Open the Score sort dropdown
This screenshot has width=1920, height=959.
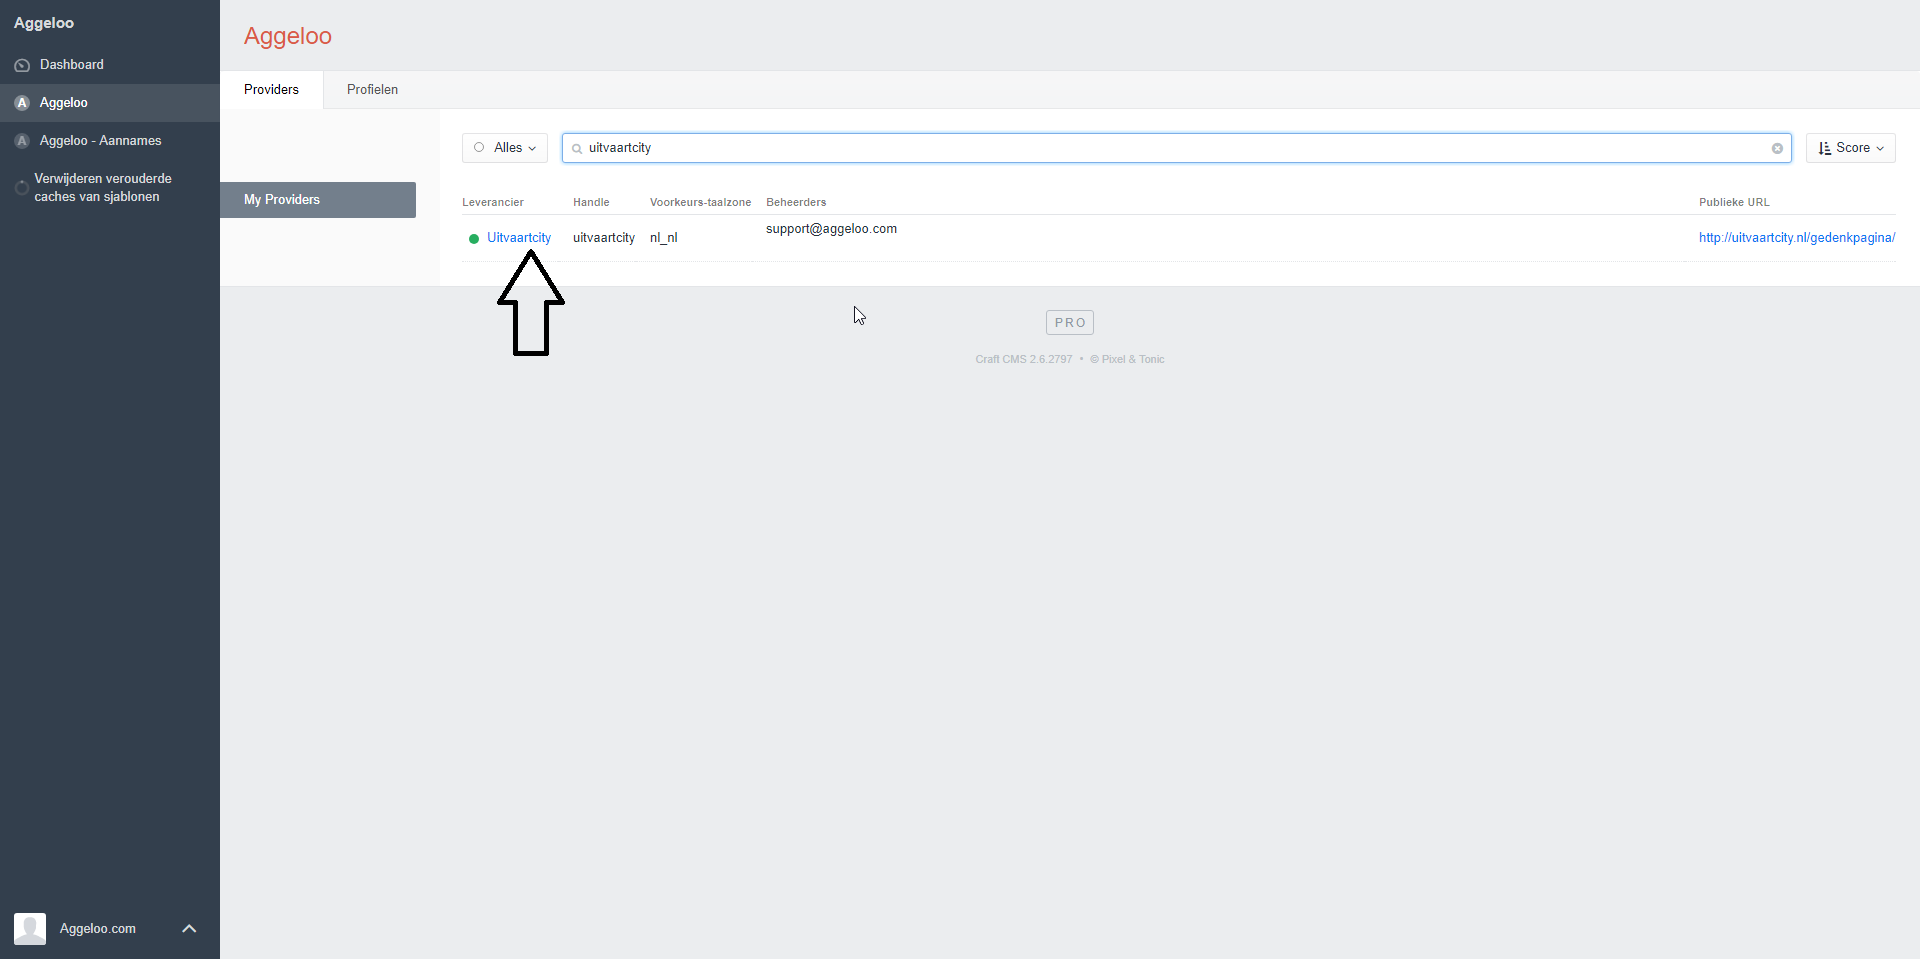[1850, 148]
